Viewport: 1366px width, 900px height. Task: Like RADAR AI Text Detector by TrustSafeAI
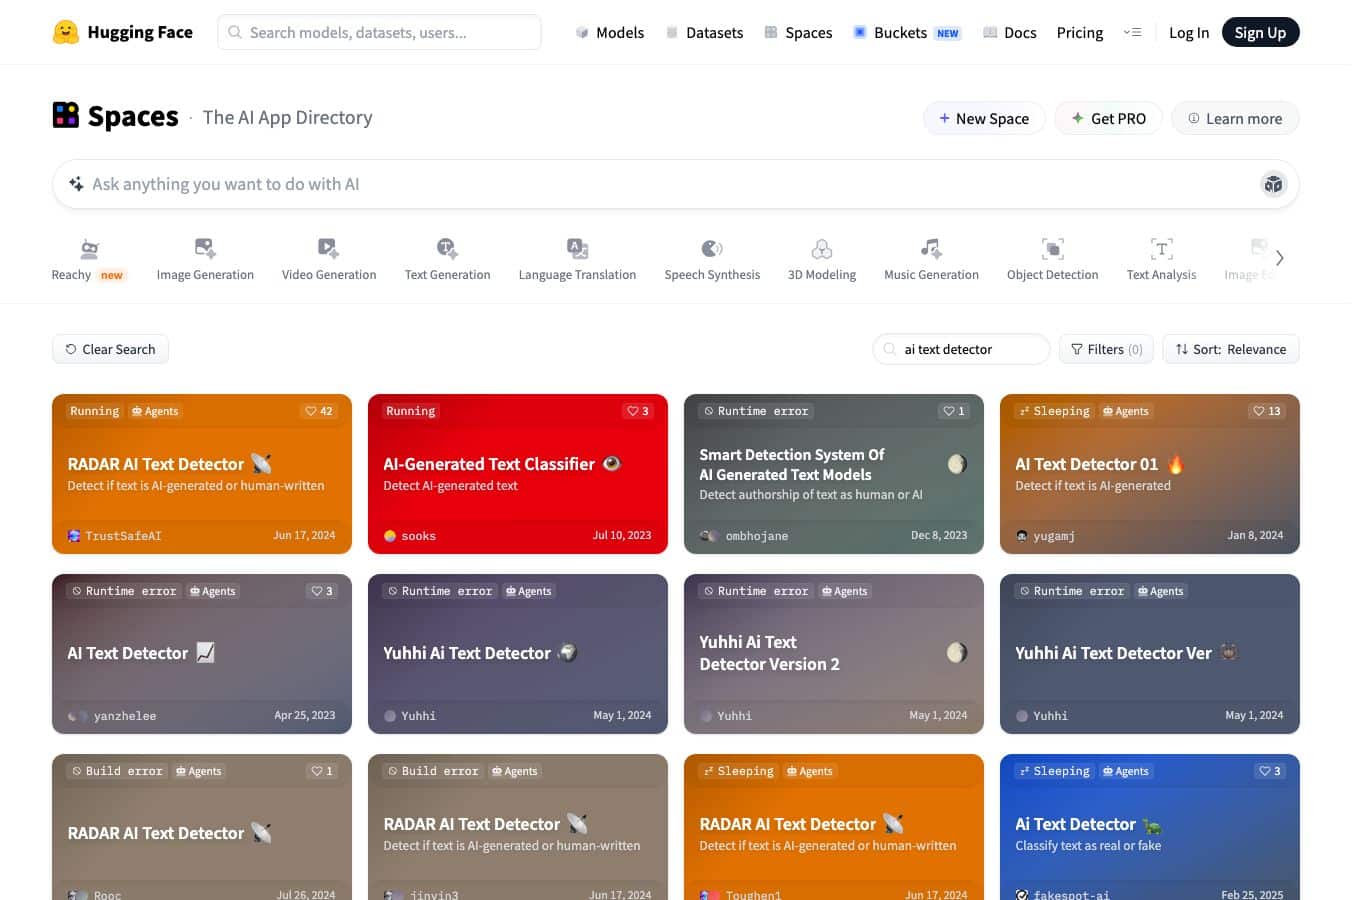tap(319, 411)
